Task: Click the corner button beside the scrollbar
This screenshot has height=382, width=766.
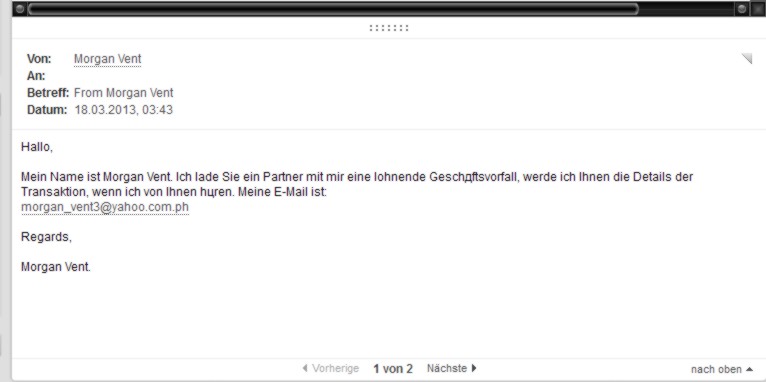Action: coord(757,9)
